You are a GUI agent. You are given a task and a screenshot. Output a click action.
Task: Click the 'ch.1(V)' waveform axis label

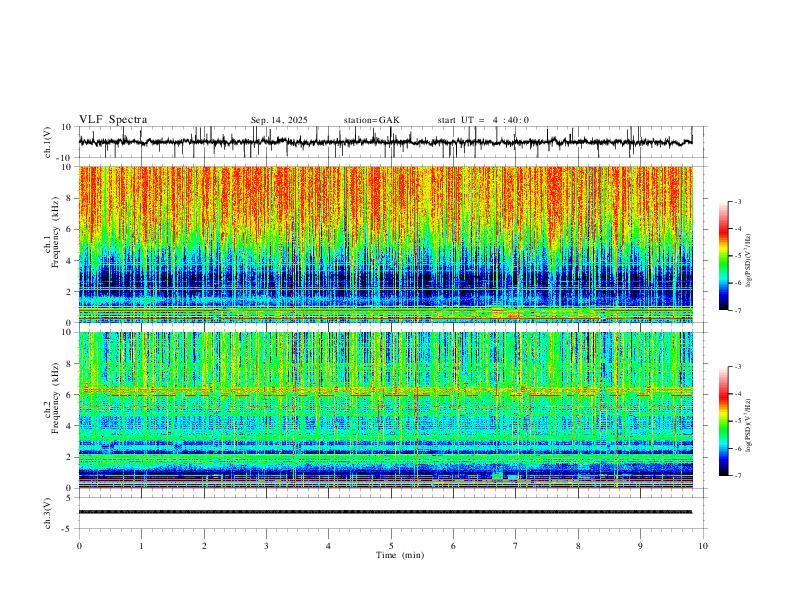[x=47, y=142]
